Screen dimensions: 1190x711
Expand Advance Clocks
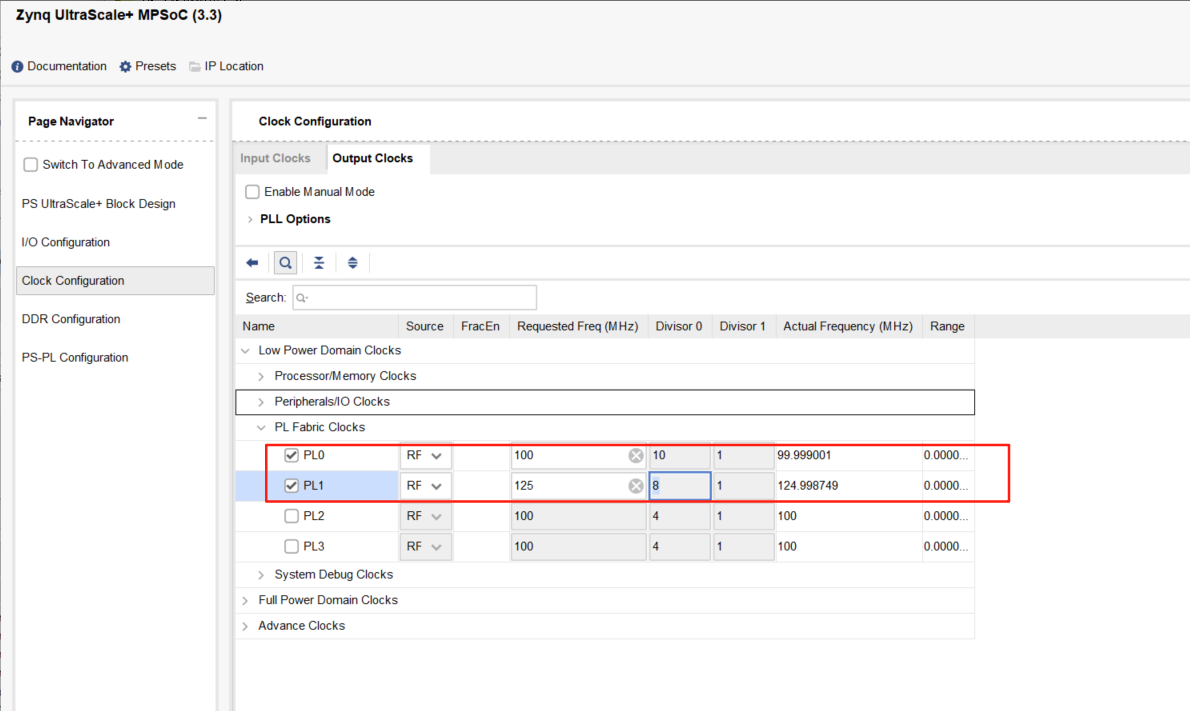point(245,627)
